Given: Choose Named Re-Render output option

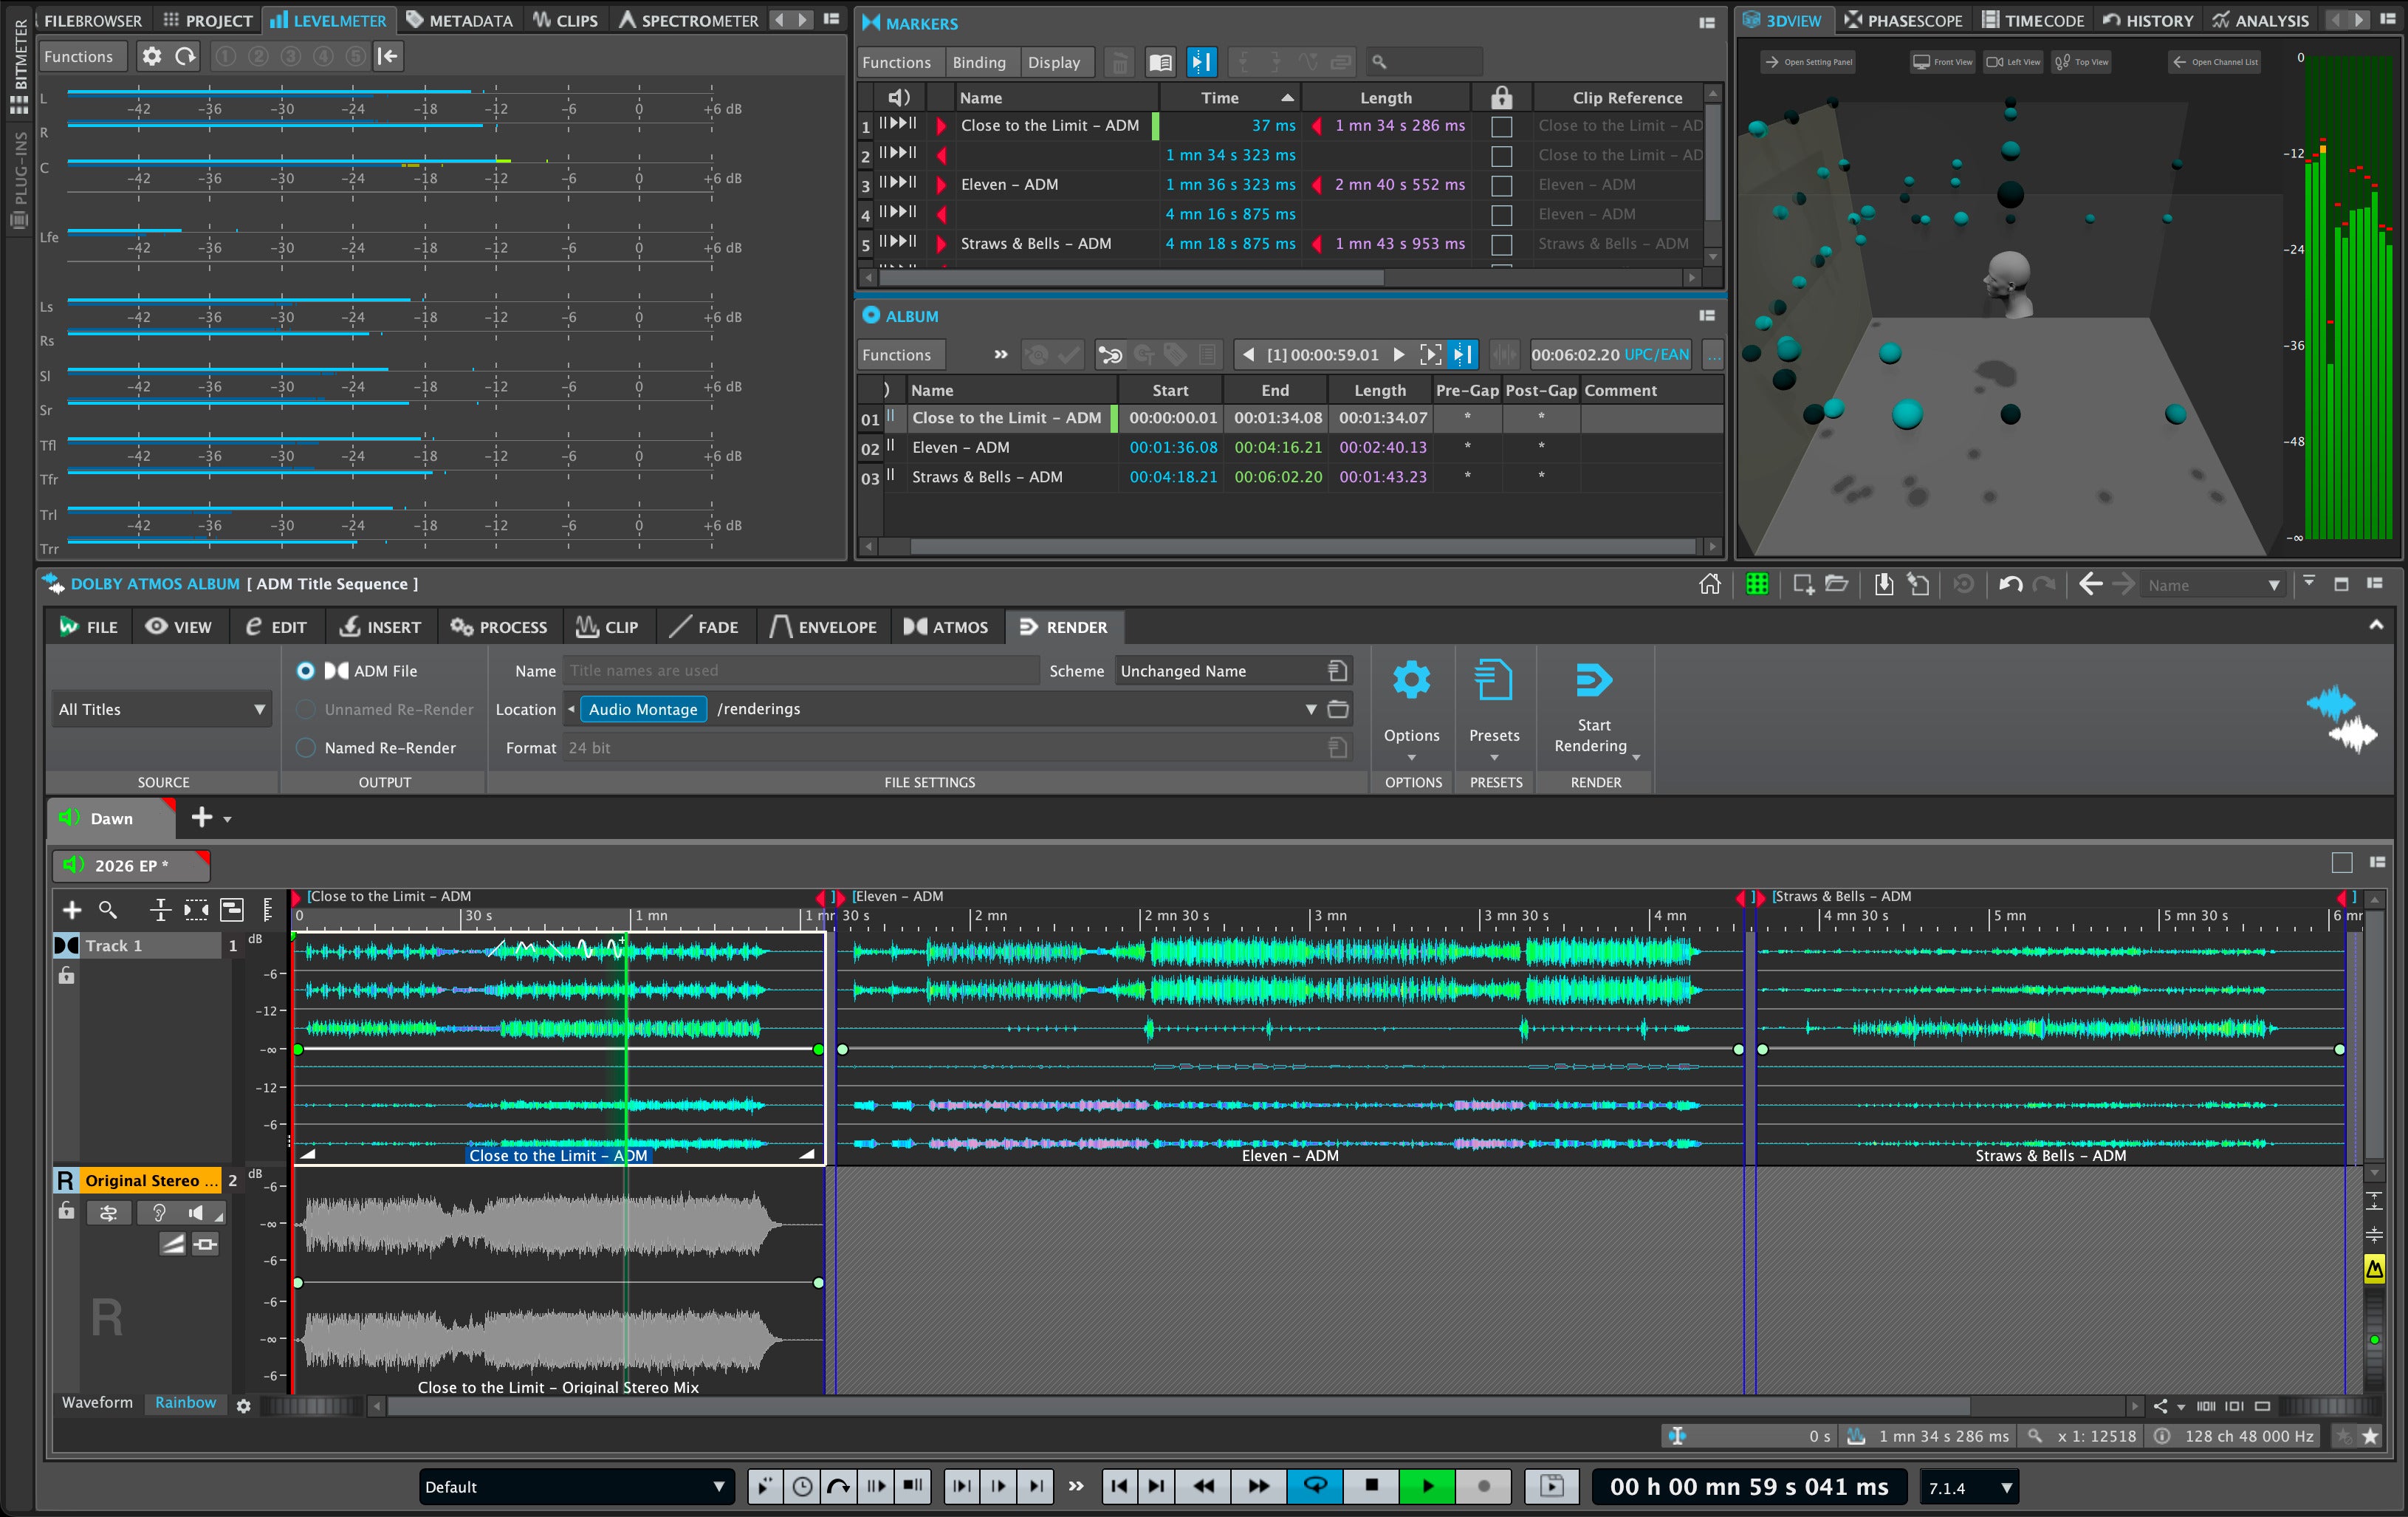Looking at the screenshot, I should (x=306, y=747).
